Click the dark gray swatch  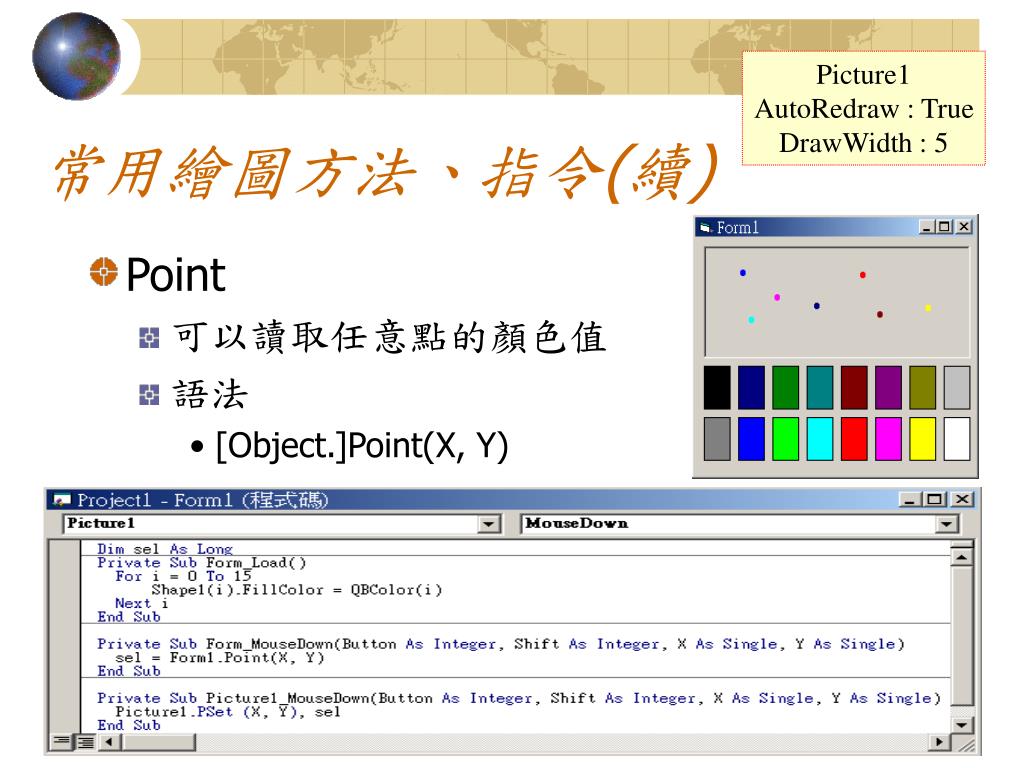coord(717,440)
